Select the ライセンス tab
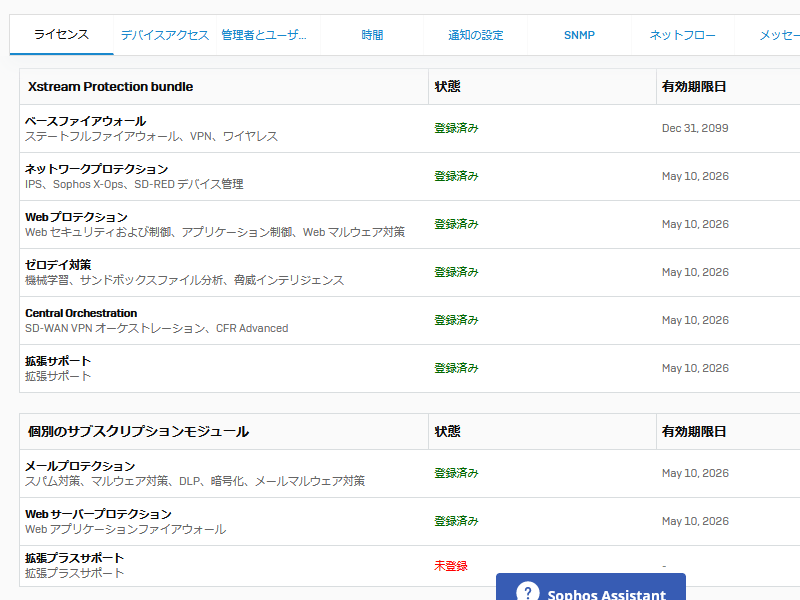Screen dimensions: 800x600 pos(61,35)
